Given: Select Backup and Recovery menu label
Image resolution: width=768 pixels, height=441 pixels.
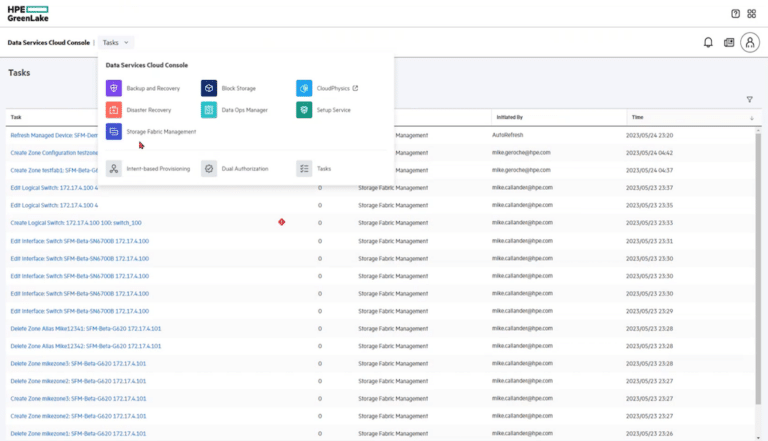Looking at the screenshot, I should click(x=153, y=88).
